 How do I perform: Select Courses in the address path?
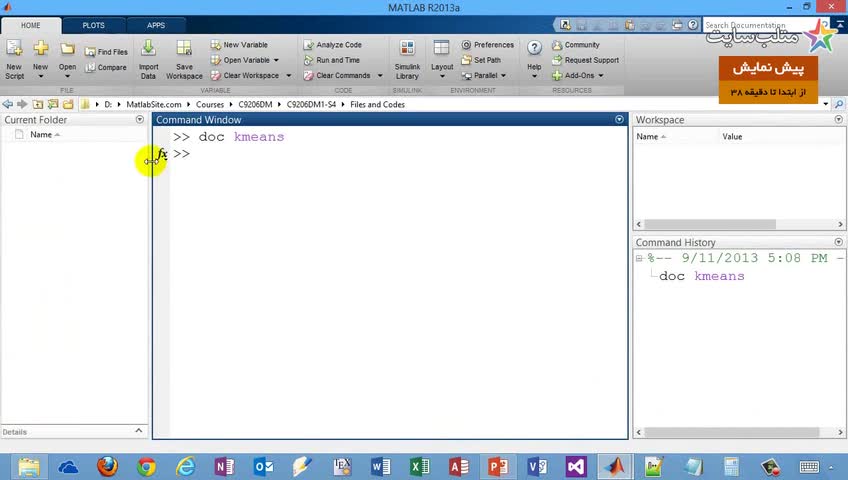(210, 104)
